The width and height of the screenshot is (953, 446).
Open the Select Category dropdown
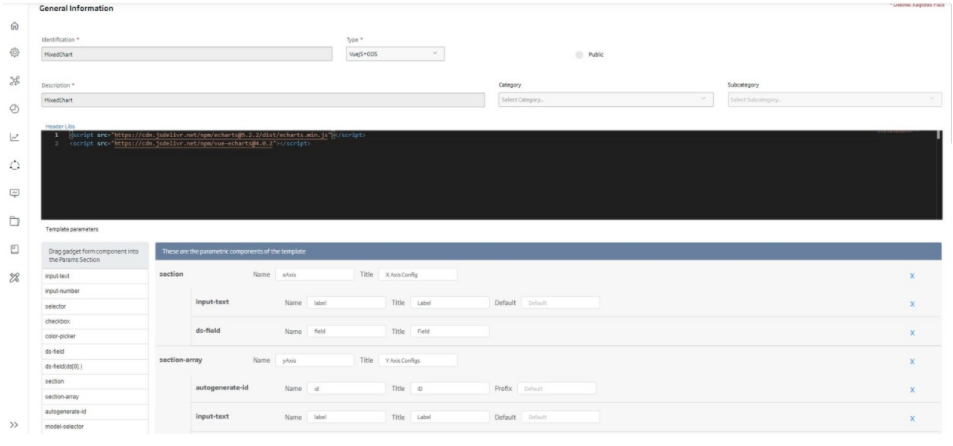pos(606,100)
